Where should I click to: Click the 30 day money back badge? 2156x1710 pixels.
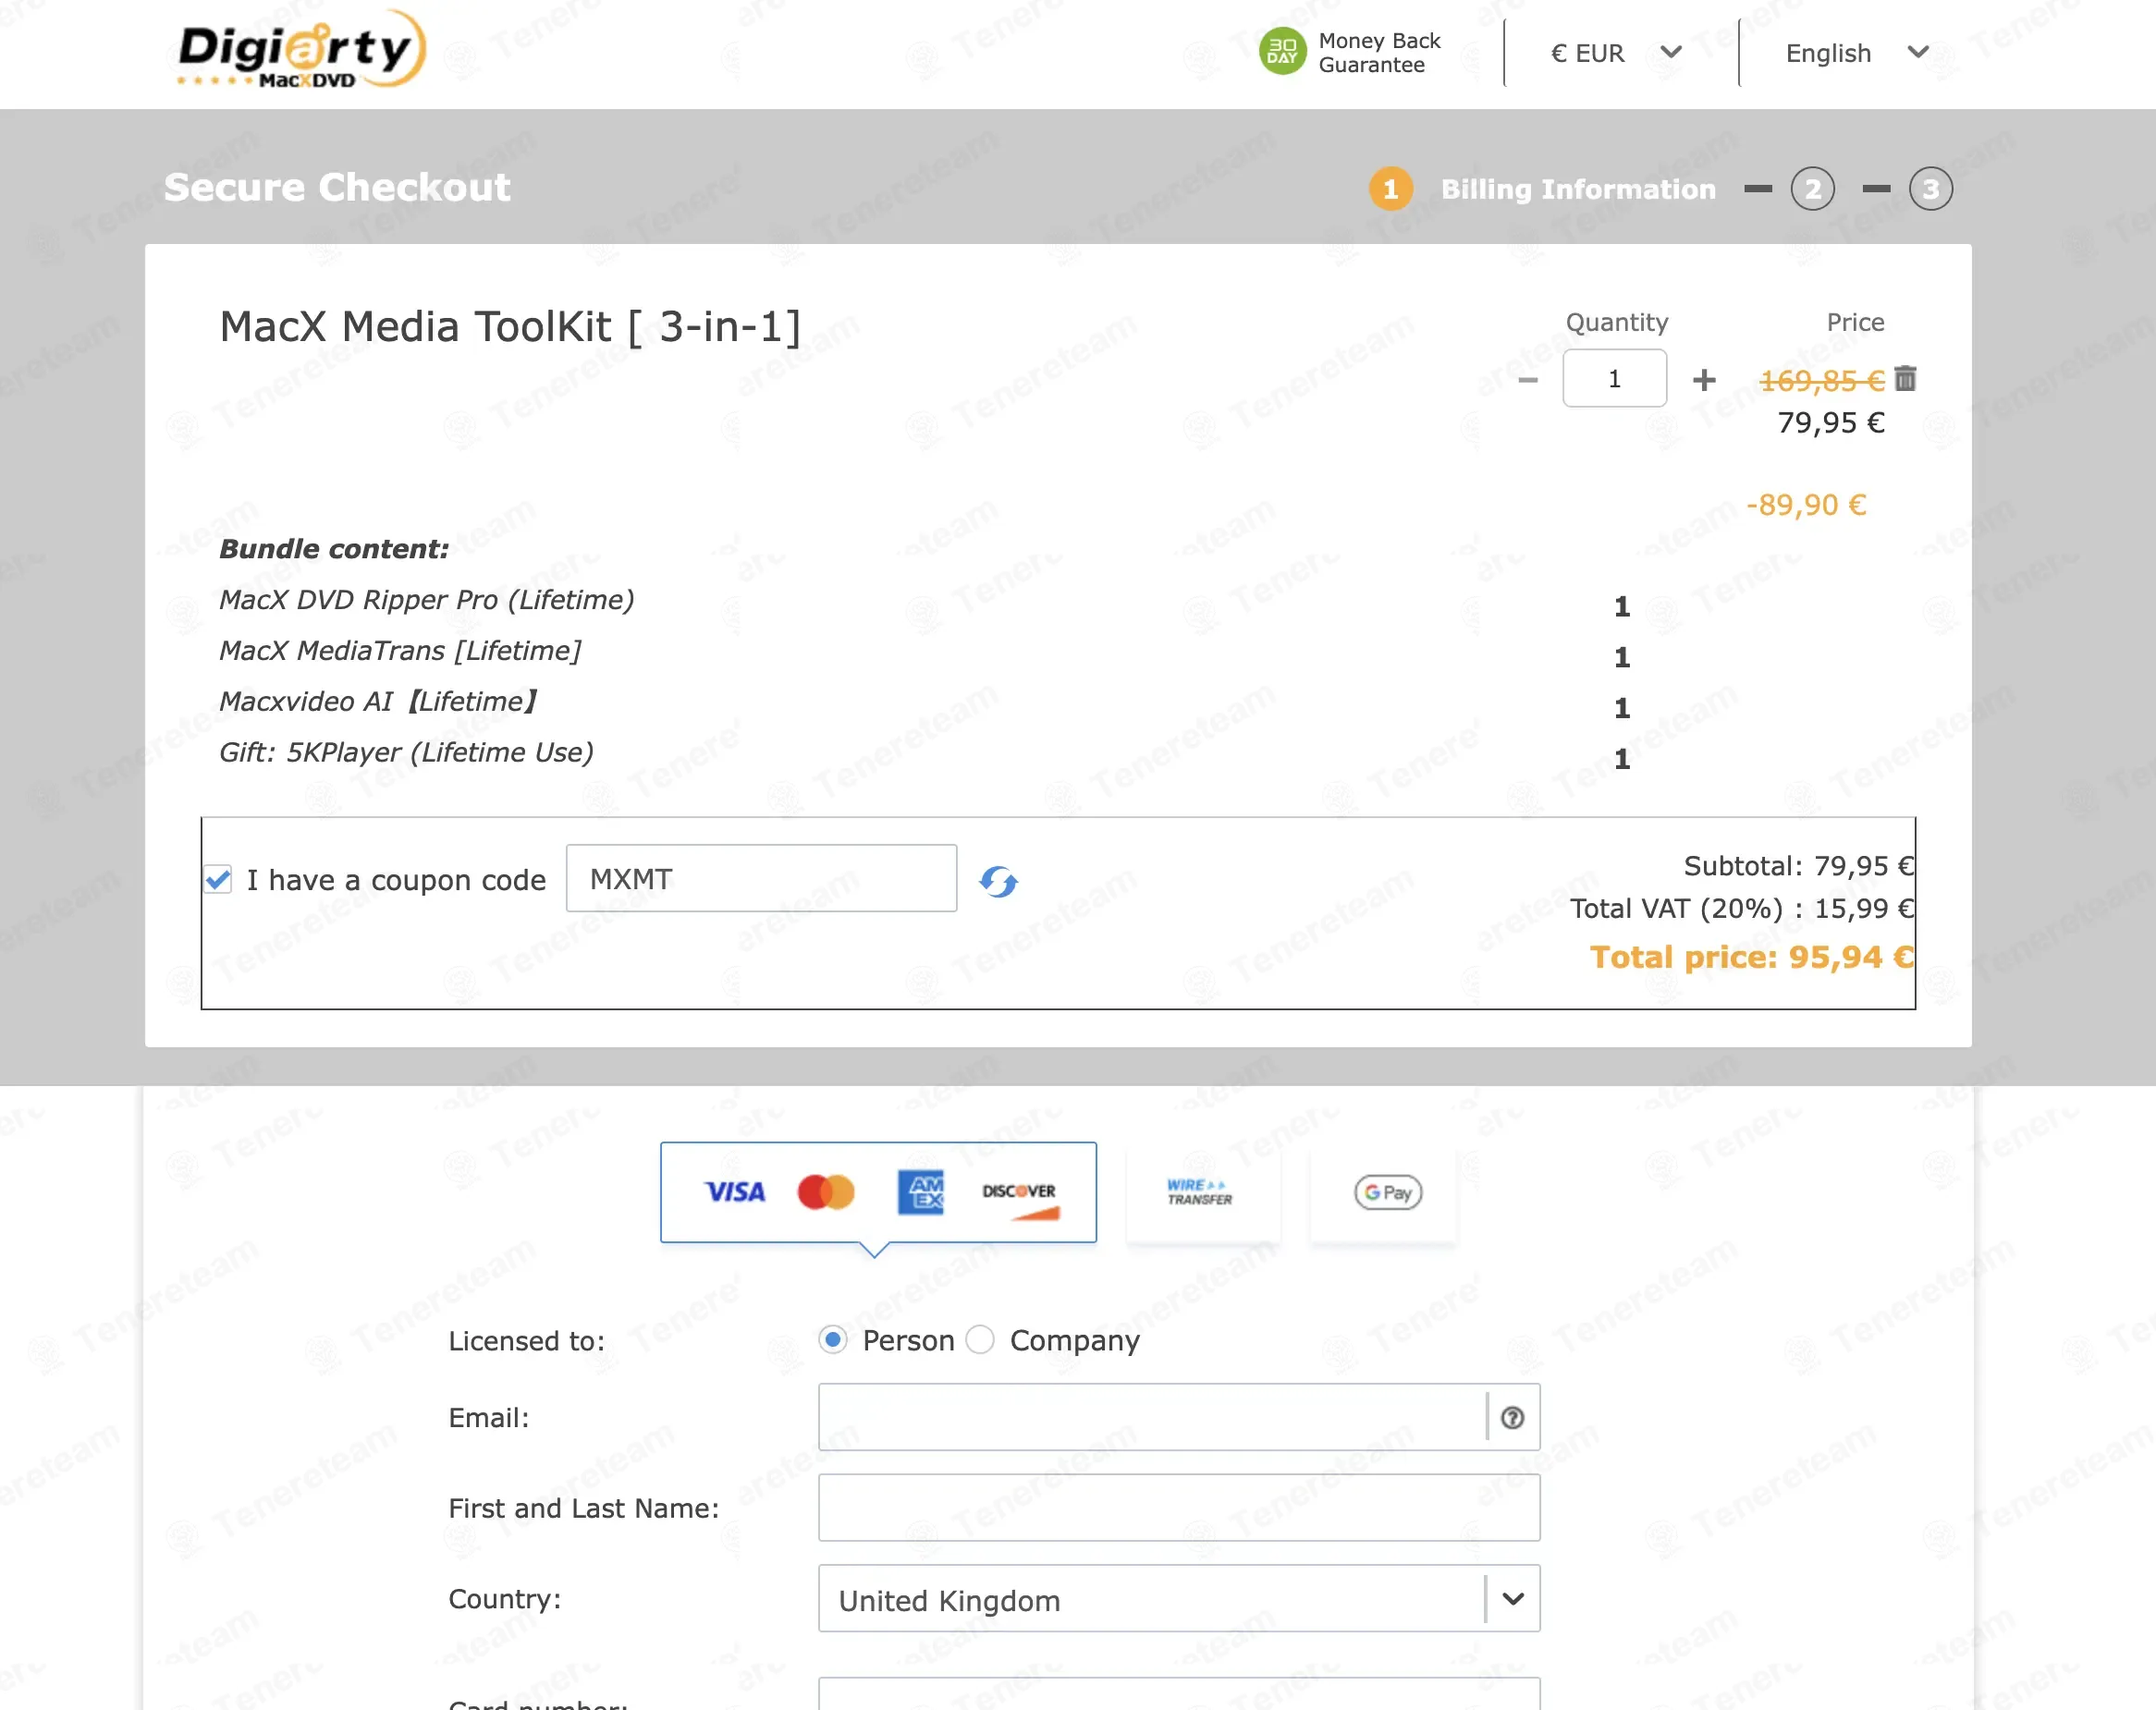[x=1281, y=52]
